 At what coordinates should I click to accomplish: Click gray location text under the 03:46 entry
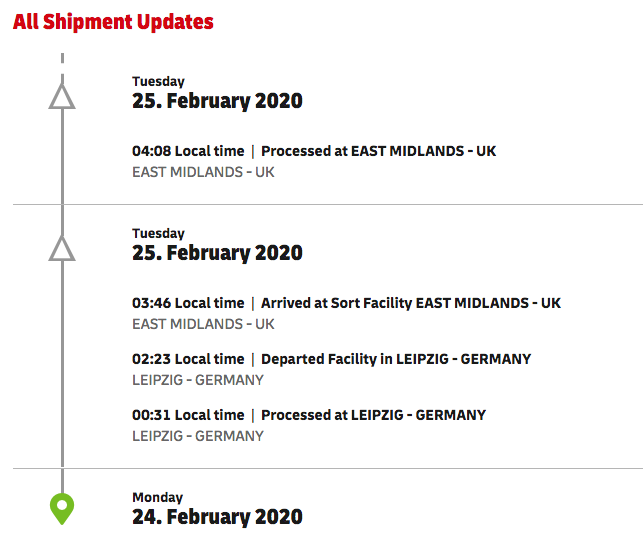[203, 324]
